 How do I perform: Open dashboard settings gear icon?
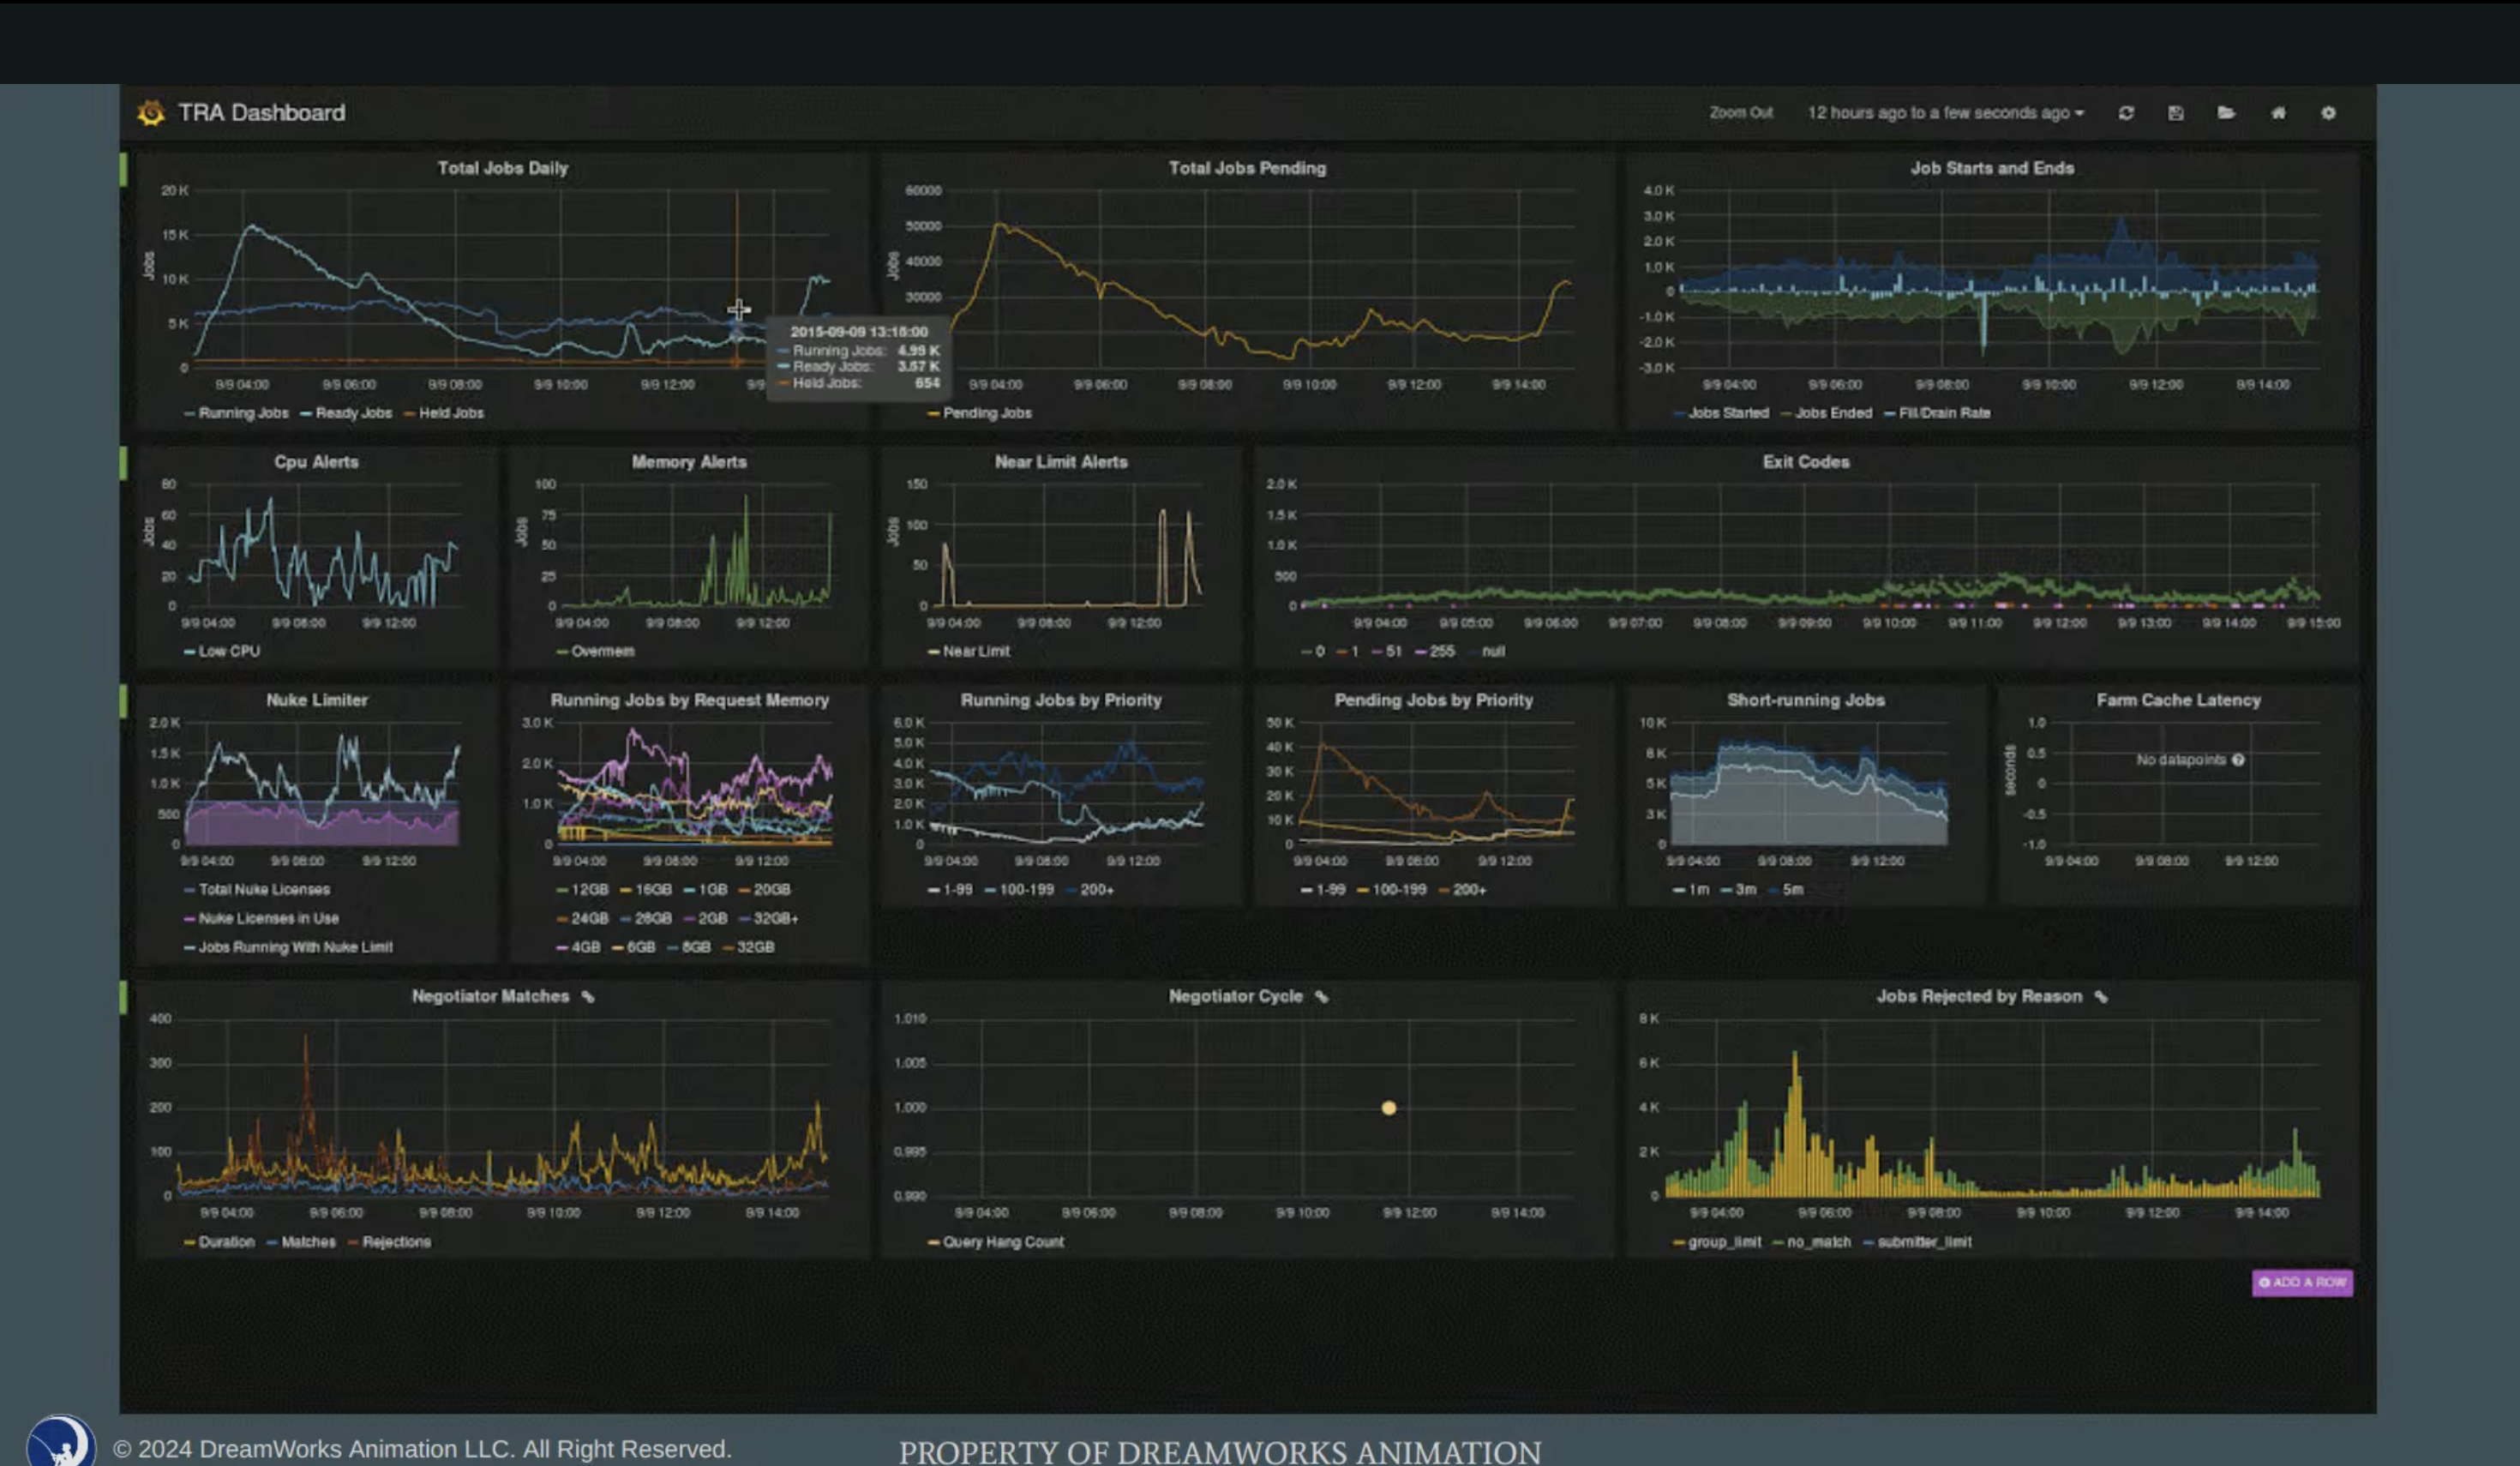pos(2328,113)
